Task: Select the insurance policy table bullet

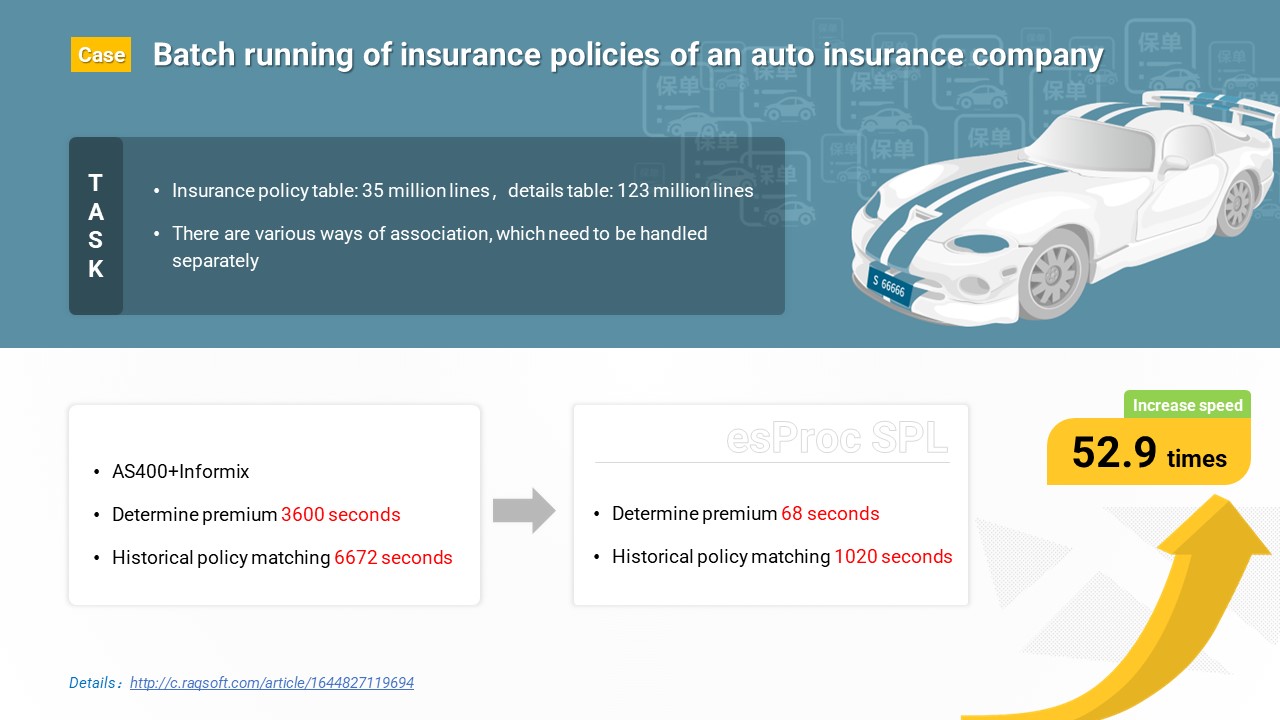Action: coord(462,190)
